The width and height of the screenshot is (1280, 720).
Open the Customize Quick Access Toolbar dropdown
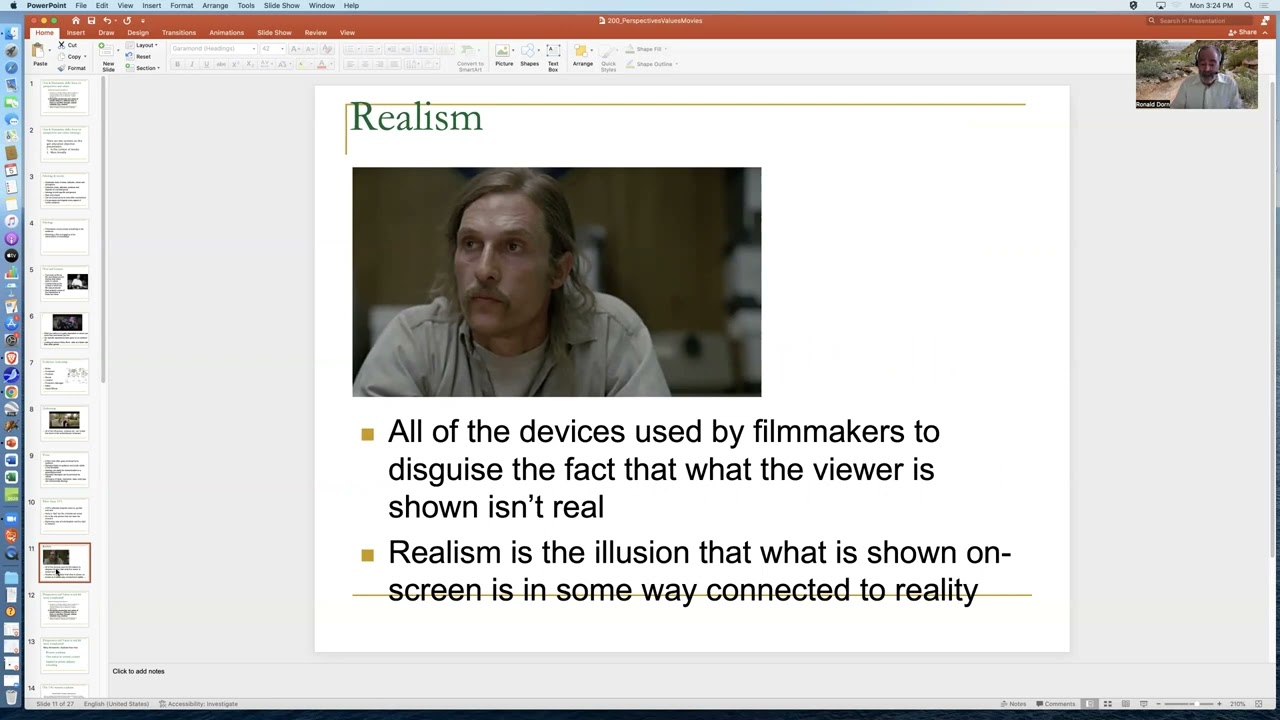click(x=143, y=20)
